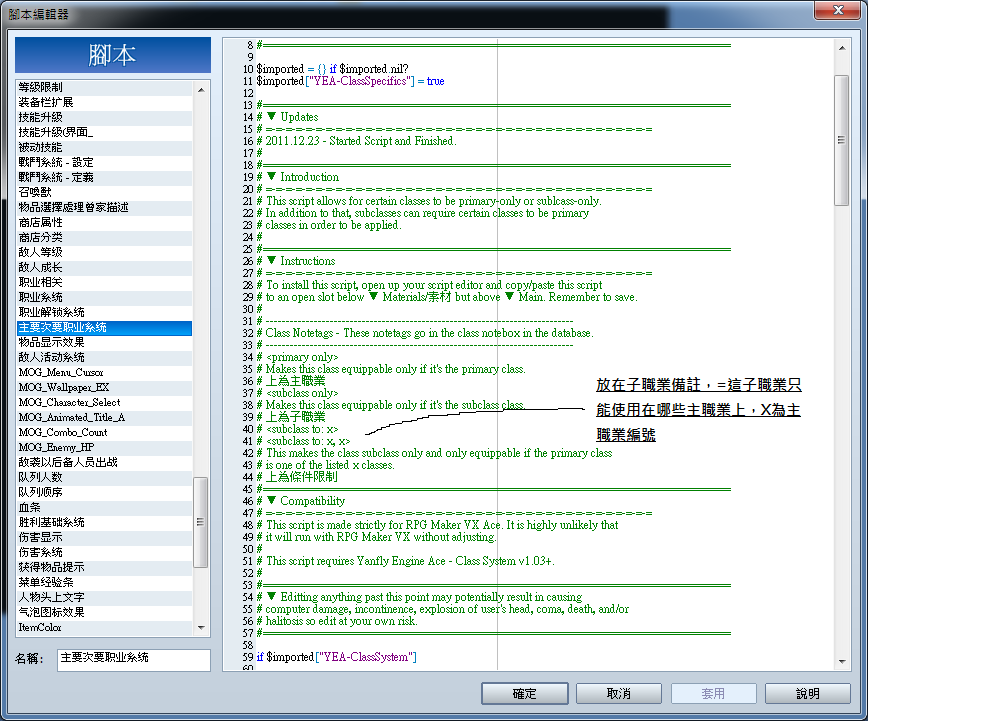This screenshot has width=997, height=721.
Task: Select the 敌人活动系统 script
Action: click(104, 357)
